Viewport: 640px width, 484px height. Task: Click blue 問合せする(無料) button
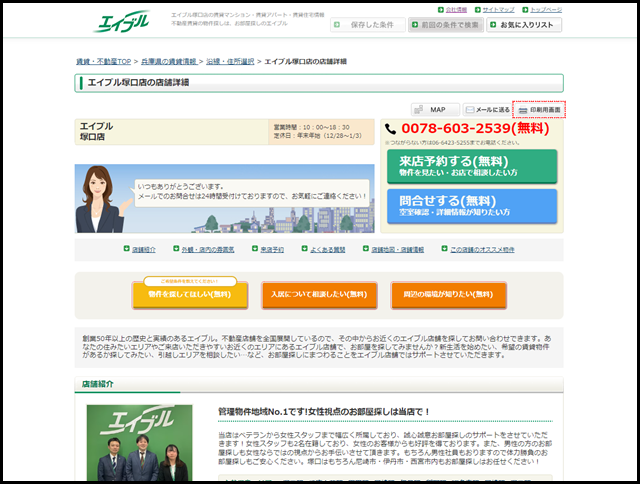pyautogui.click(x=472, y=206)
